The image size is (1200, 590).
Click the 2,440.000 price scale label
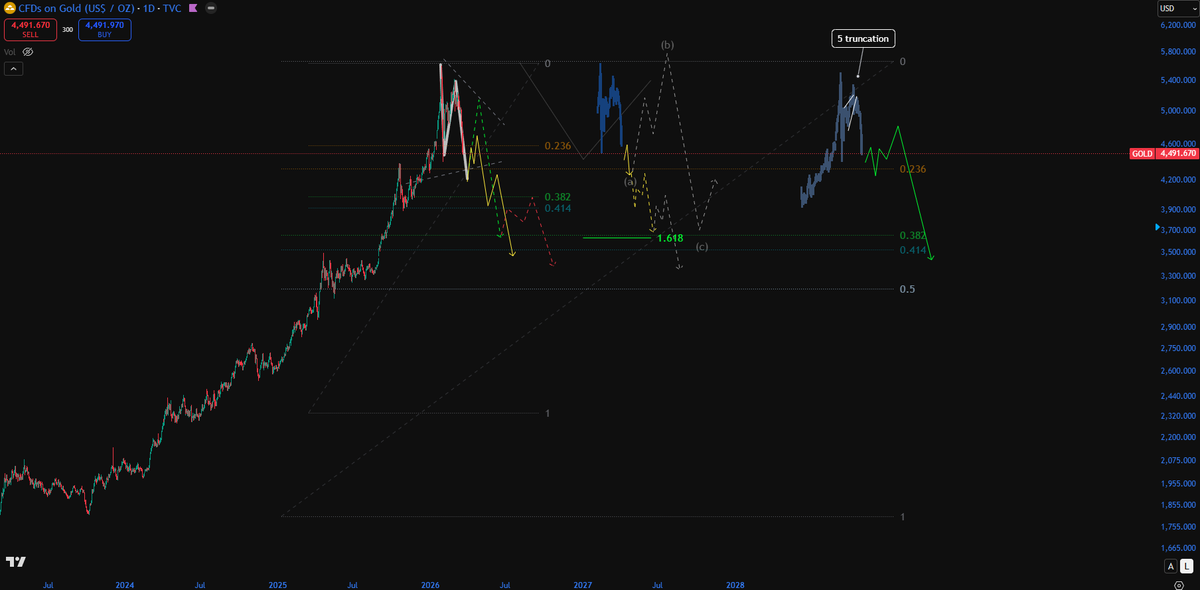tap(1178, 397)
